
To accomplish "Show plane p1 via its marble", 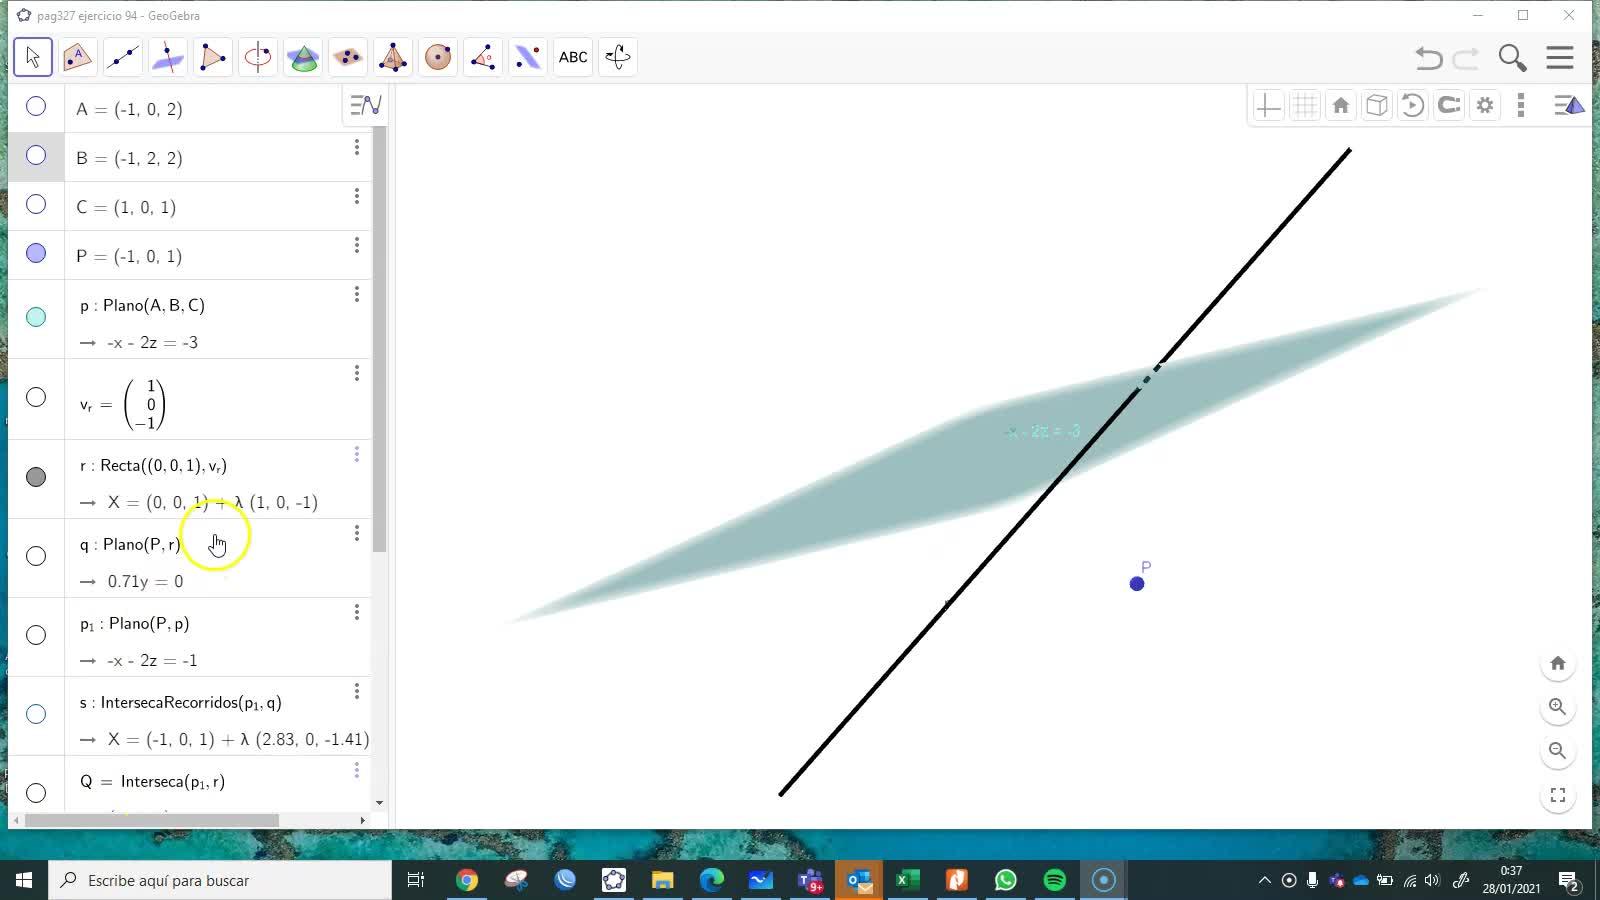I will (36, 635).
